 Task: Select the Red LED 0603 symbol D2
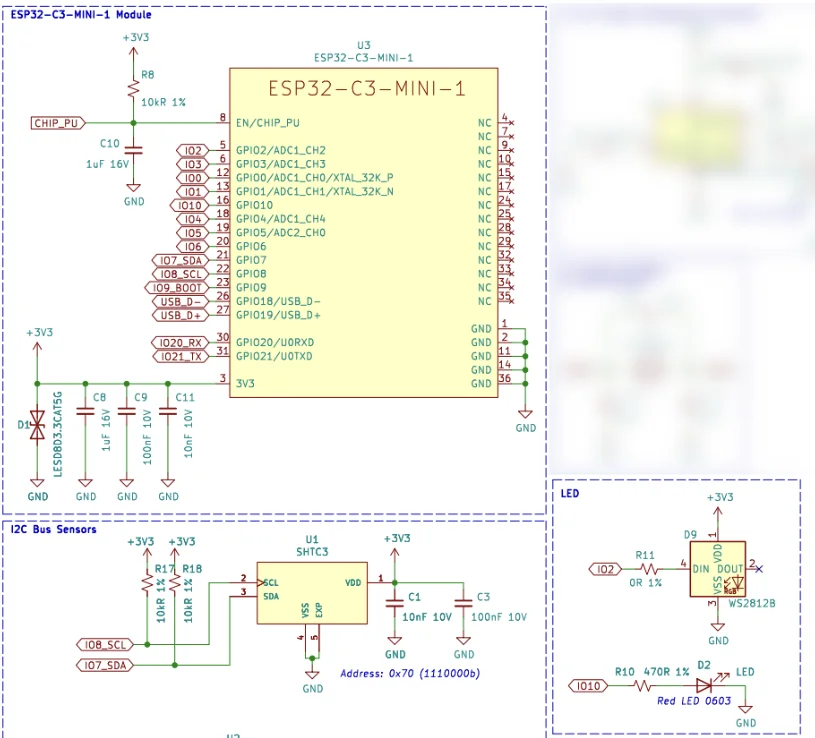(705, 685)
